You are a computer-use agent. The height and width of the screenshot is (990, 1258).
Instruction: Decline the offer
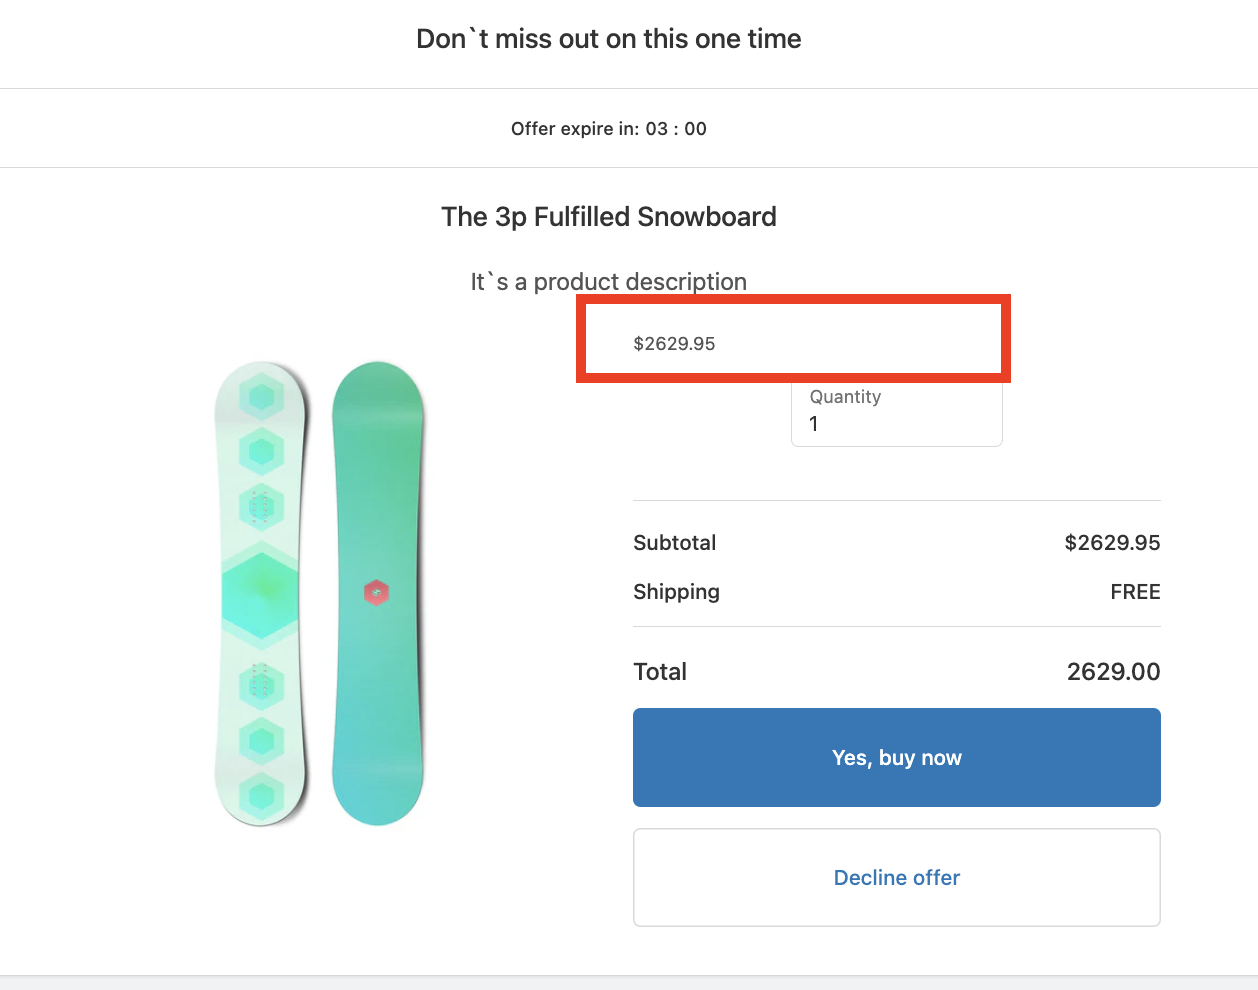tap(896, 877)
